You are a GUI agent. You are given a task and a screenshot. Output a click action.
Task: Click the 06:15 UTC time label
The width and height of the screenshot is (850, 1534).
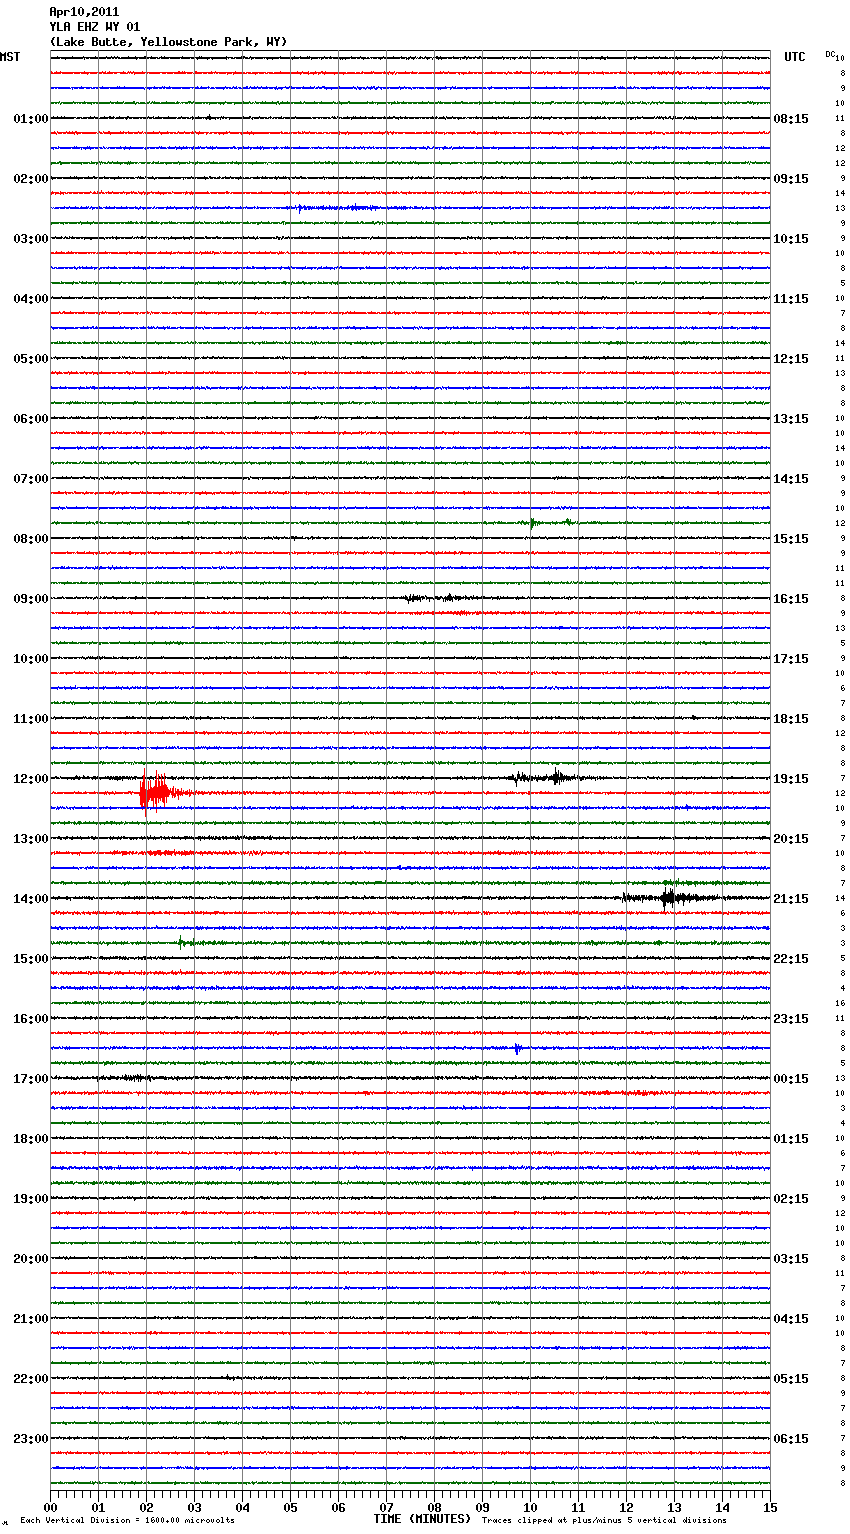coord(791,1439)
